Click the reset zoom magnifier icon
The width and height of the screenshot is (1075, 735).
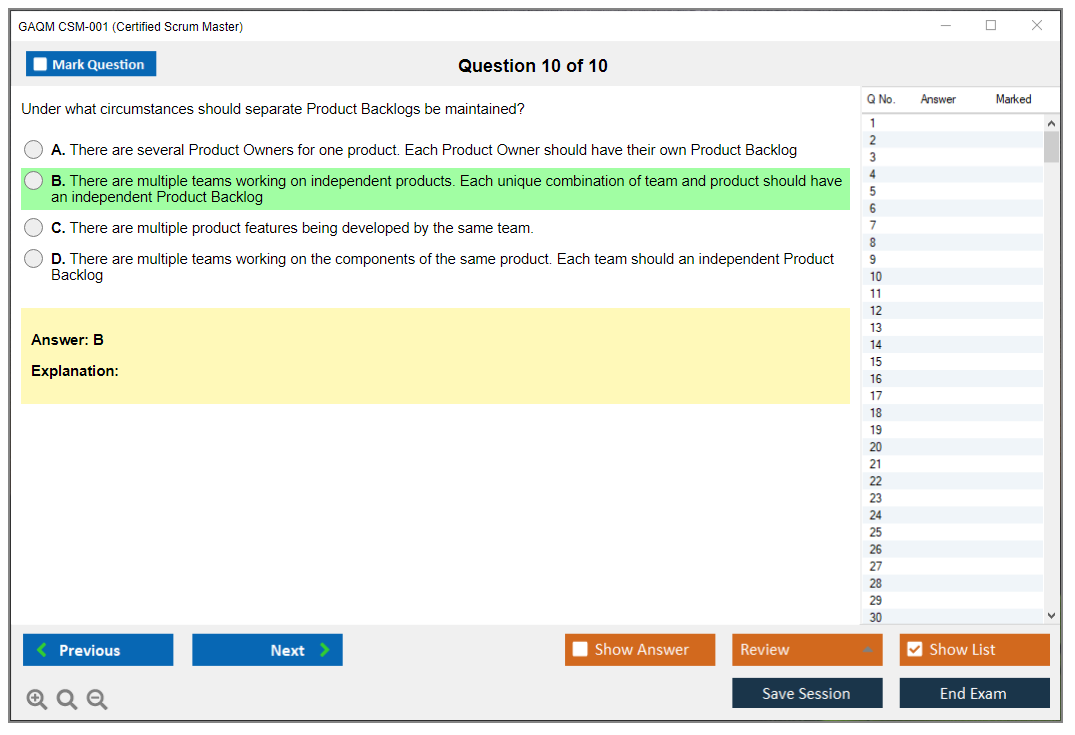click(x=67, y=700)
